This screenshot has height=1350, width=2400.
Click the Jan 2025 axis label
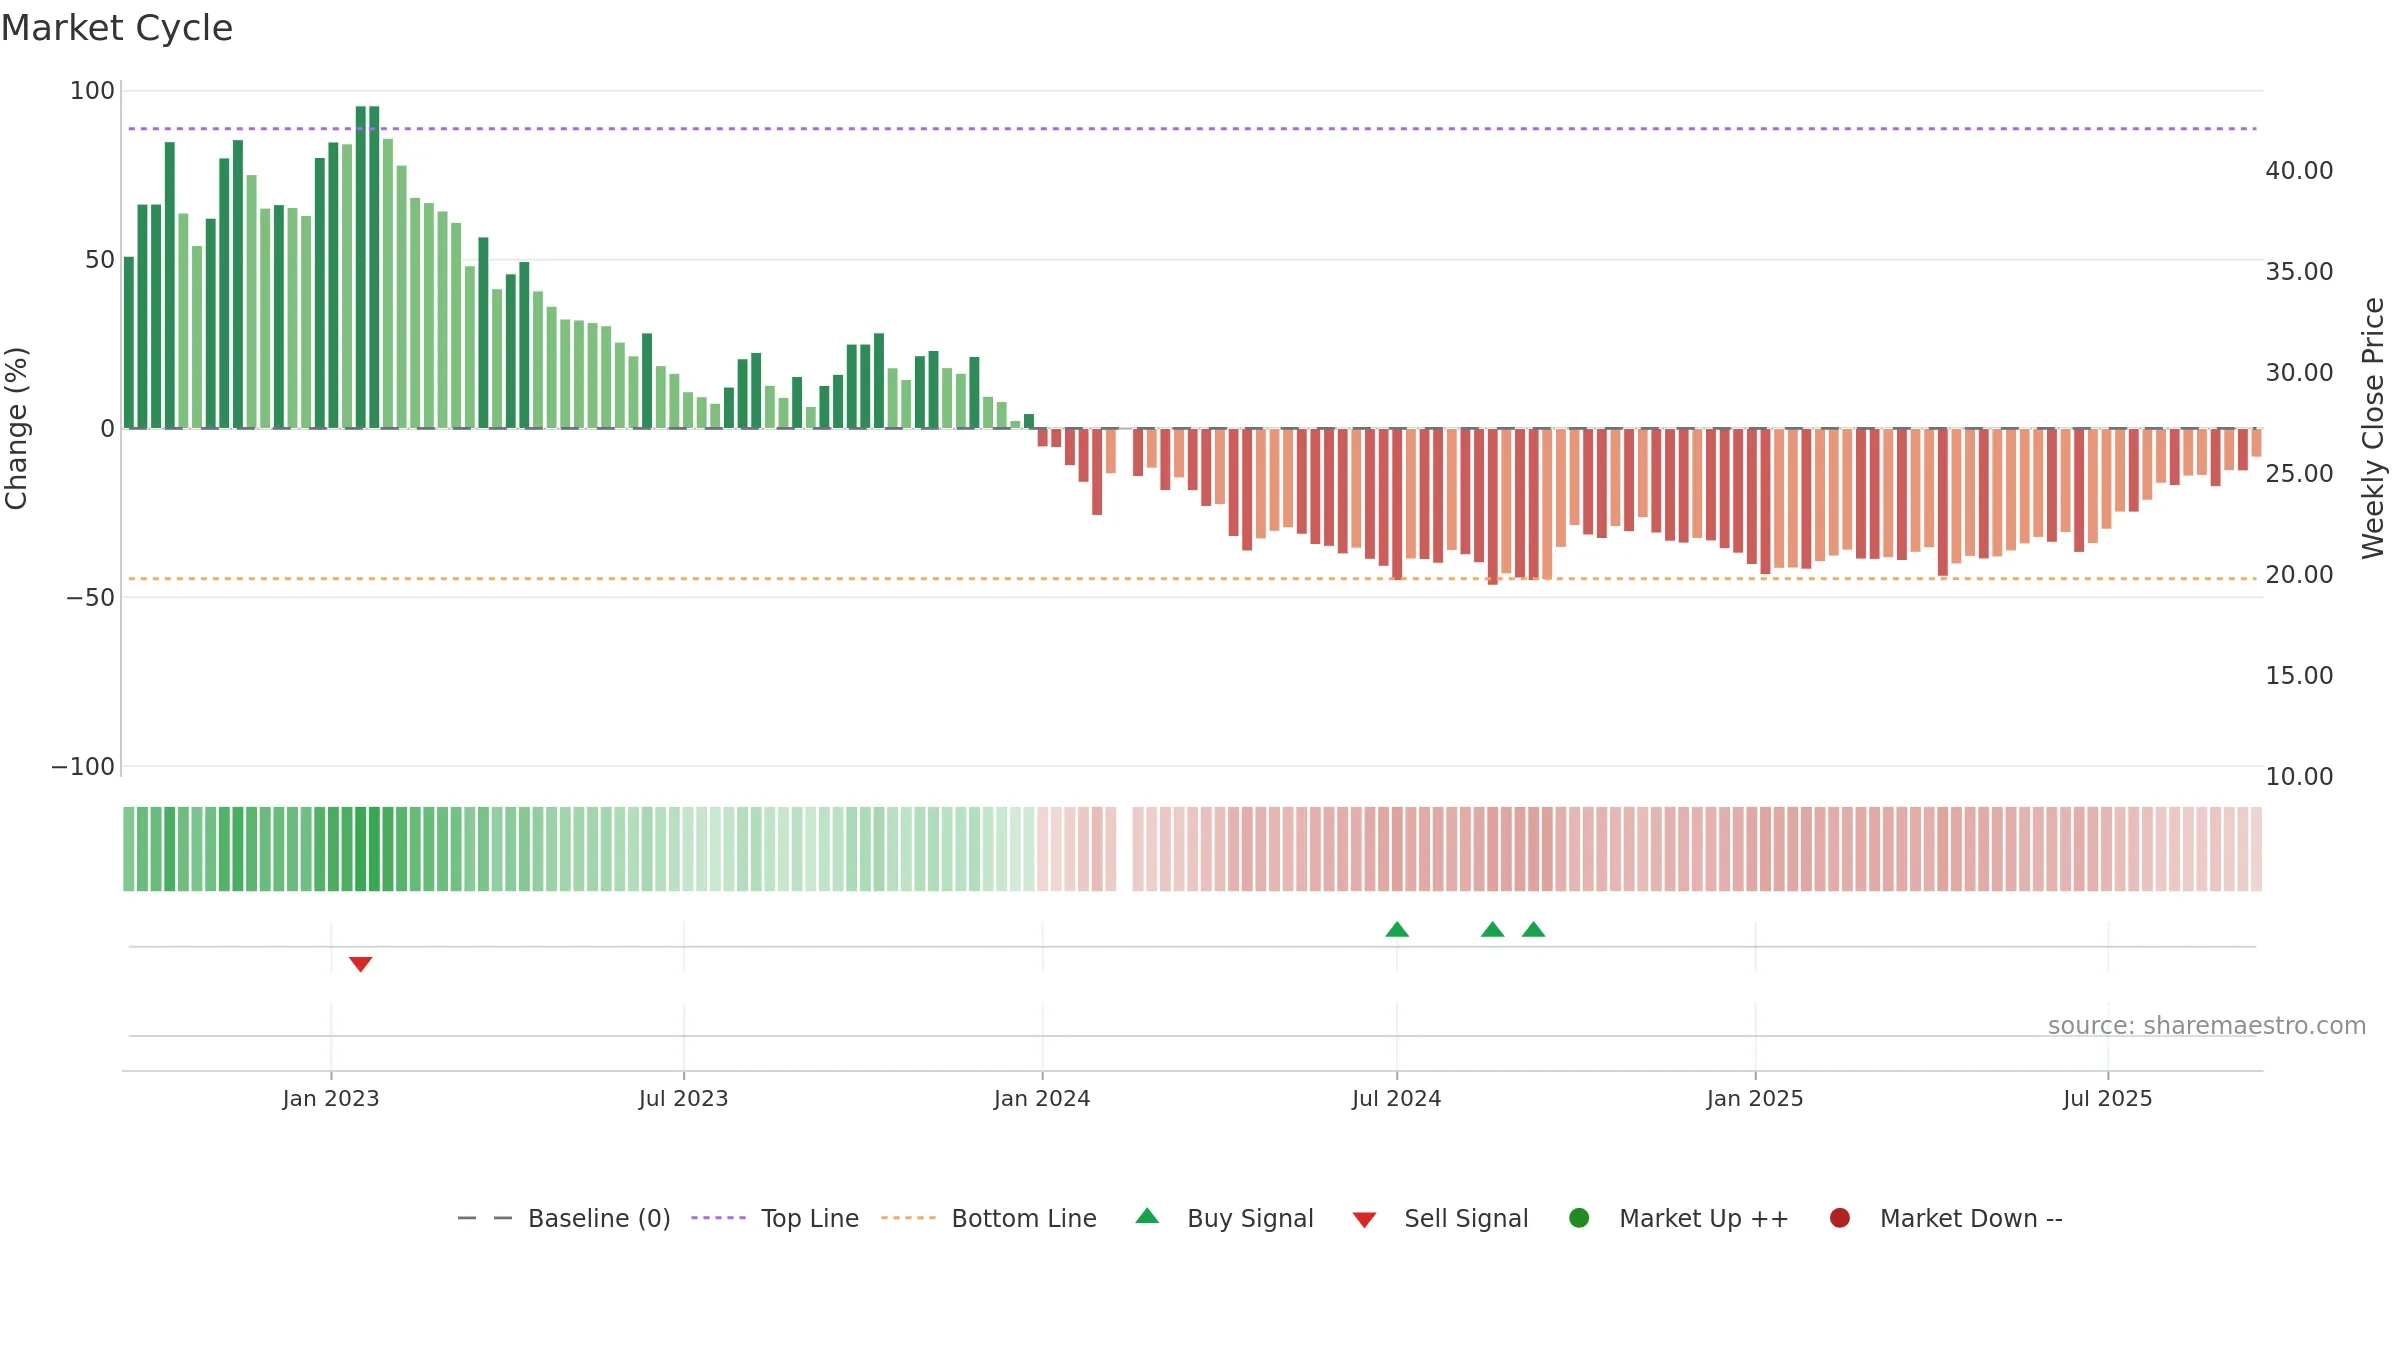pos(1755,1098)
